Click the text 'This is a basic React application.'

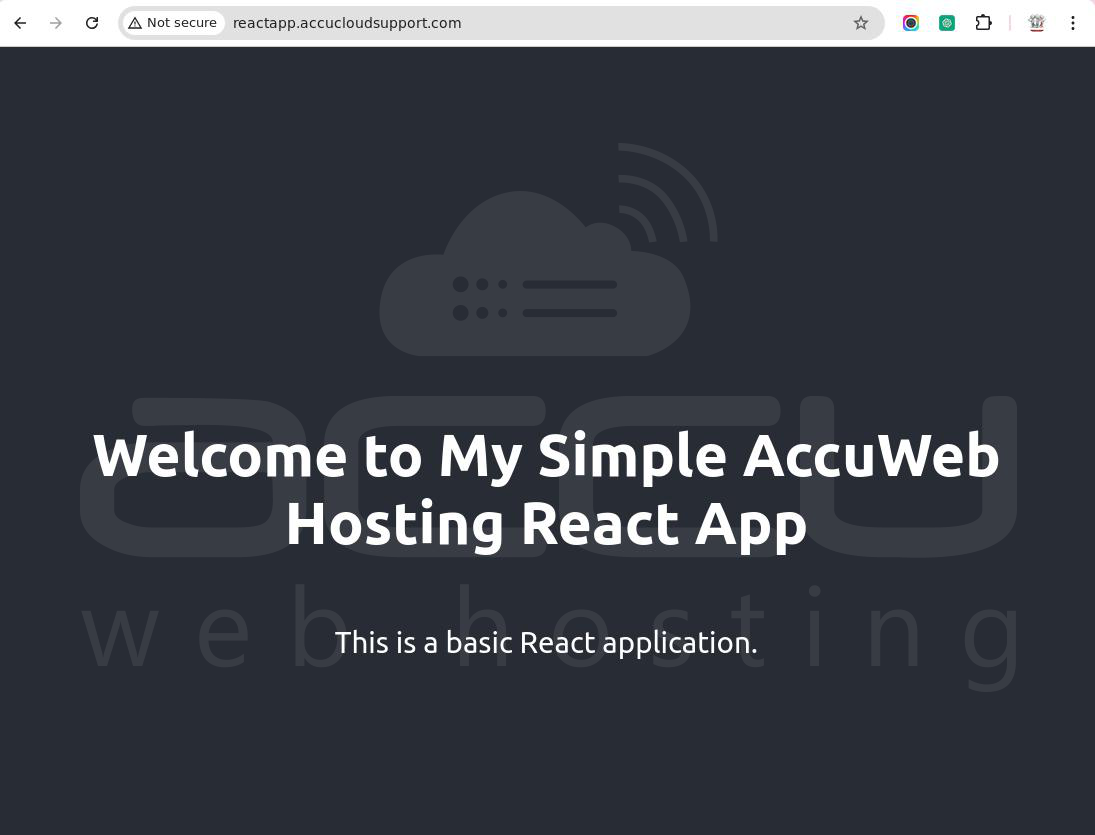tap(546, 643)
